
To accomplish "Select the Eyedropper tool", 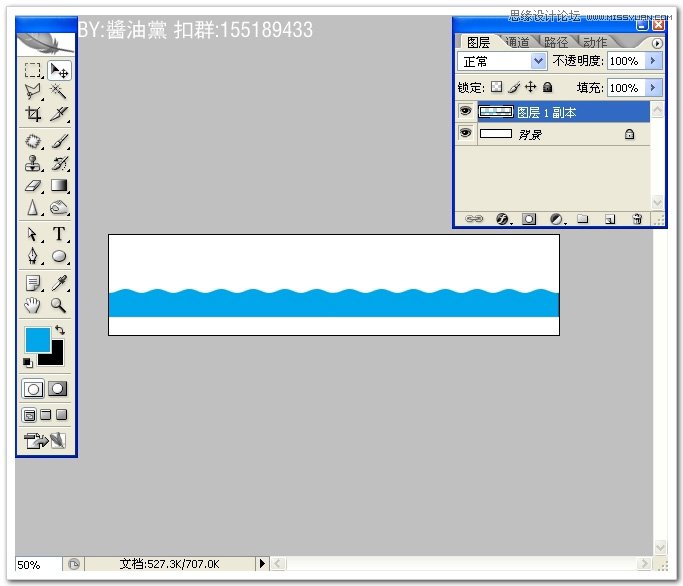I will click(59, 283).
